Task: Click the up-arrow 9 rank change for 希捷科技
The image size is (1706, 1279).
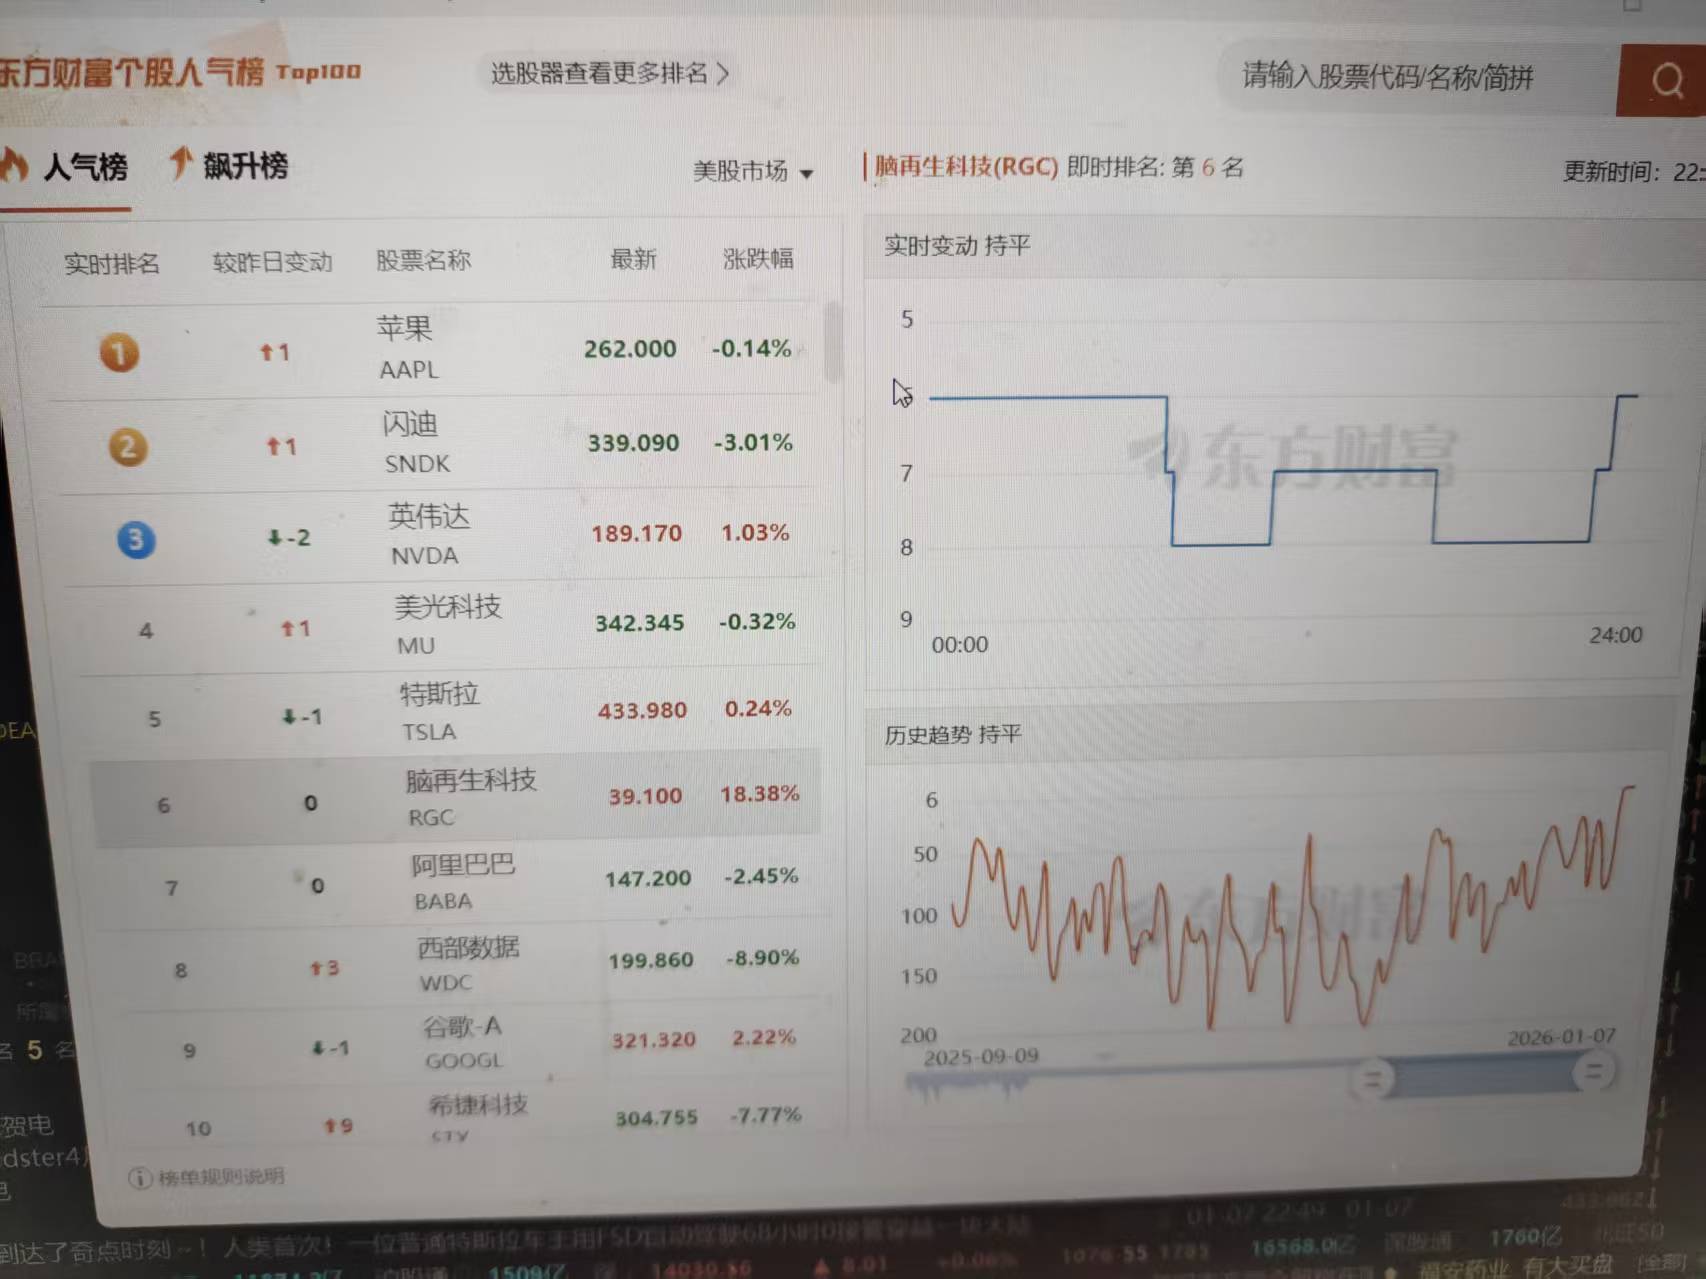Action: pos(338,1126)
